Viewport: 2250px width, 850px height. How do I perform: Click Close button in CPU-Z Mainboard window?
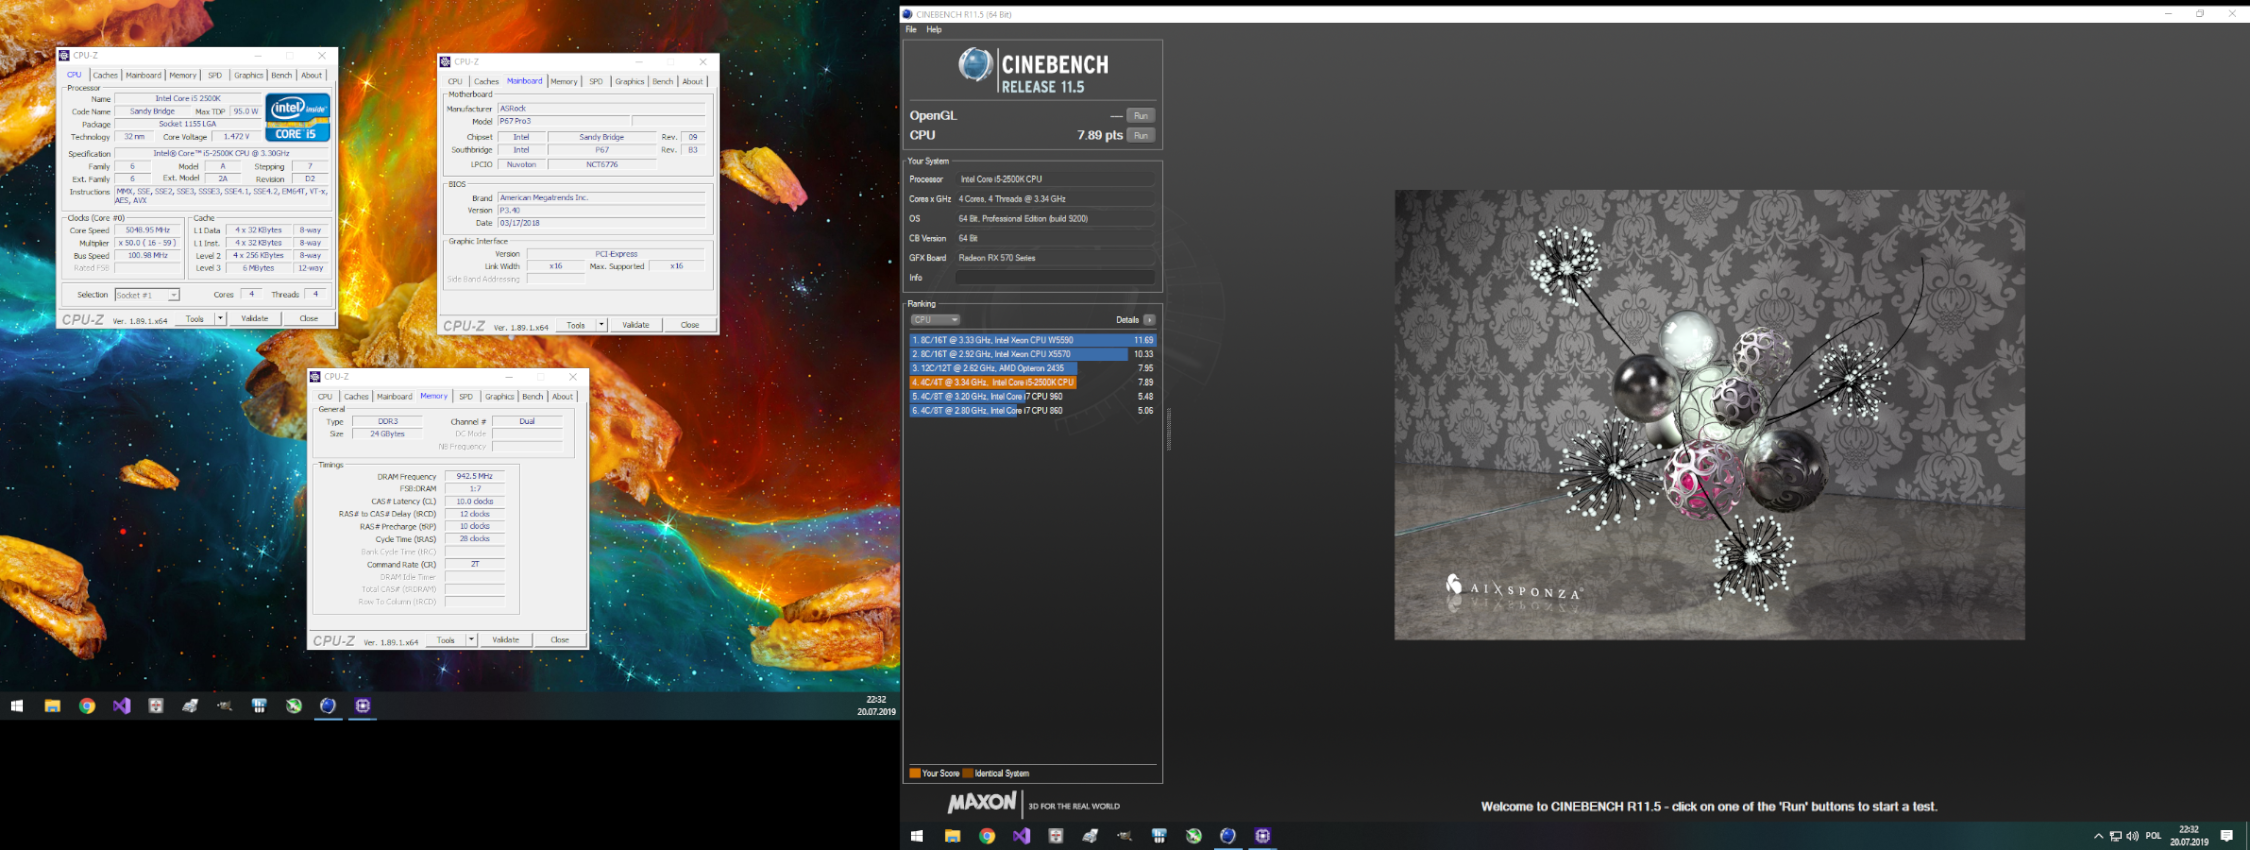690,325
